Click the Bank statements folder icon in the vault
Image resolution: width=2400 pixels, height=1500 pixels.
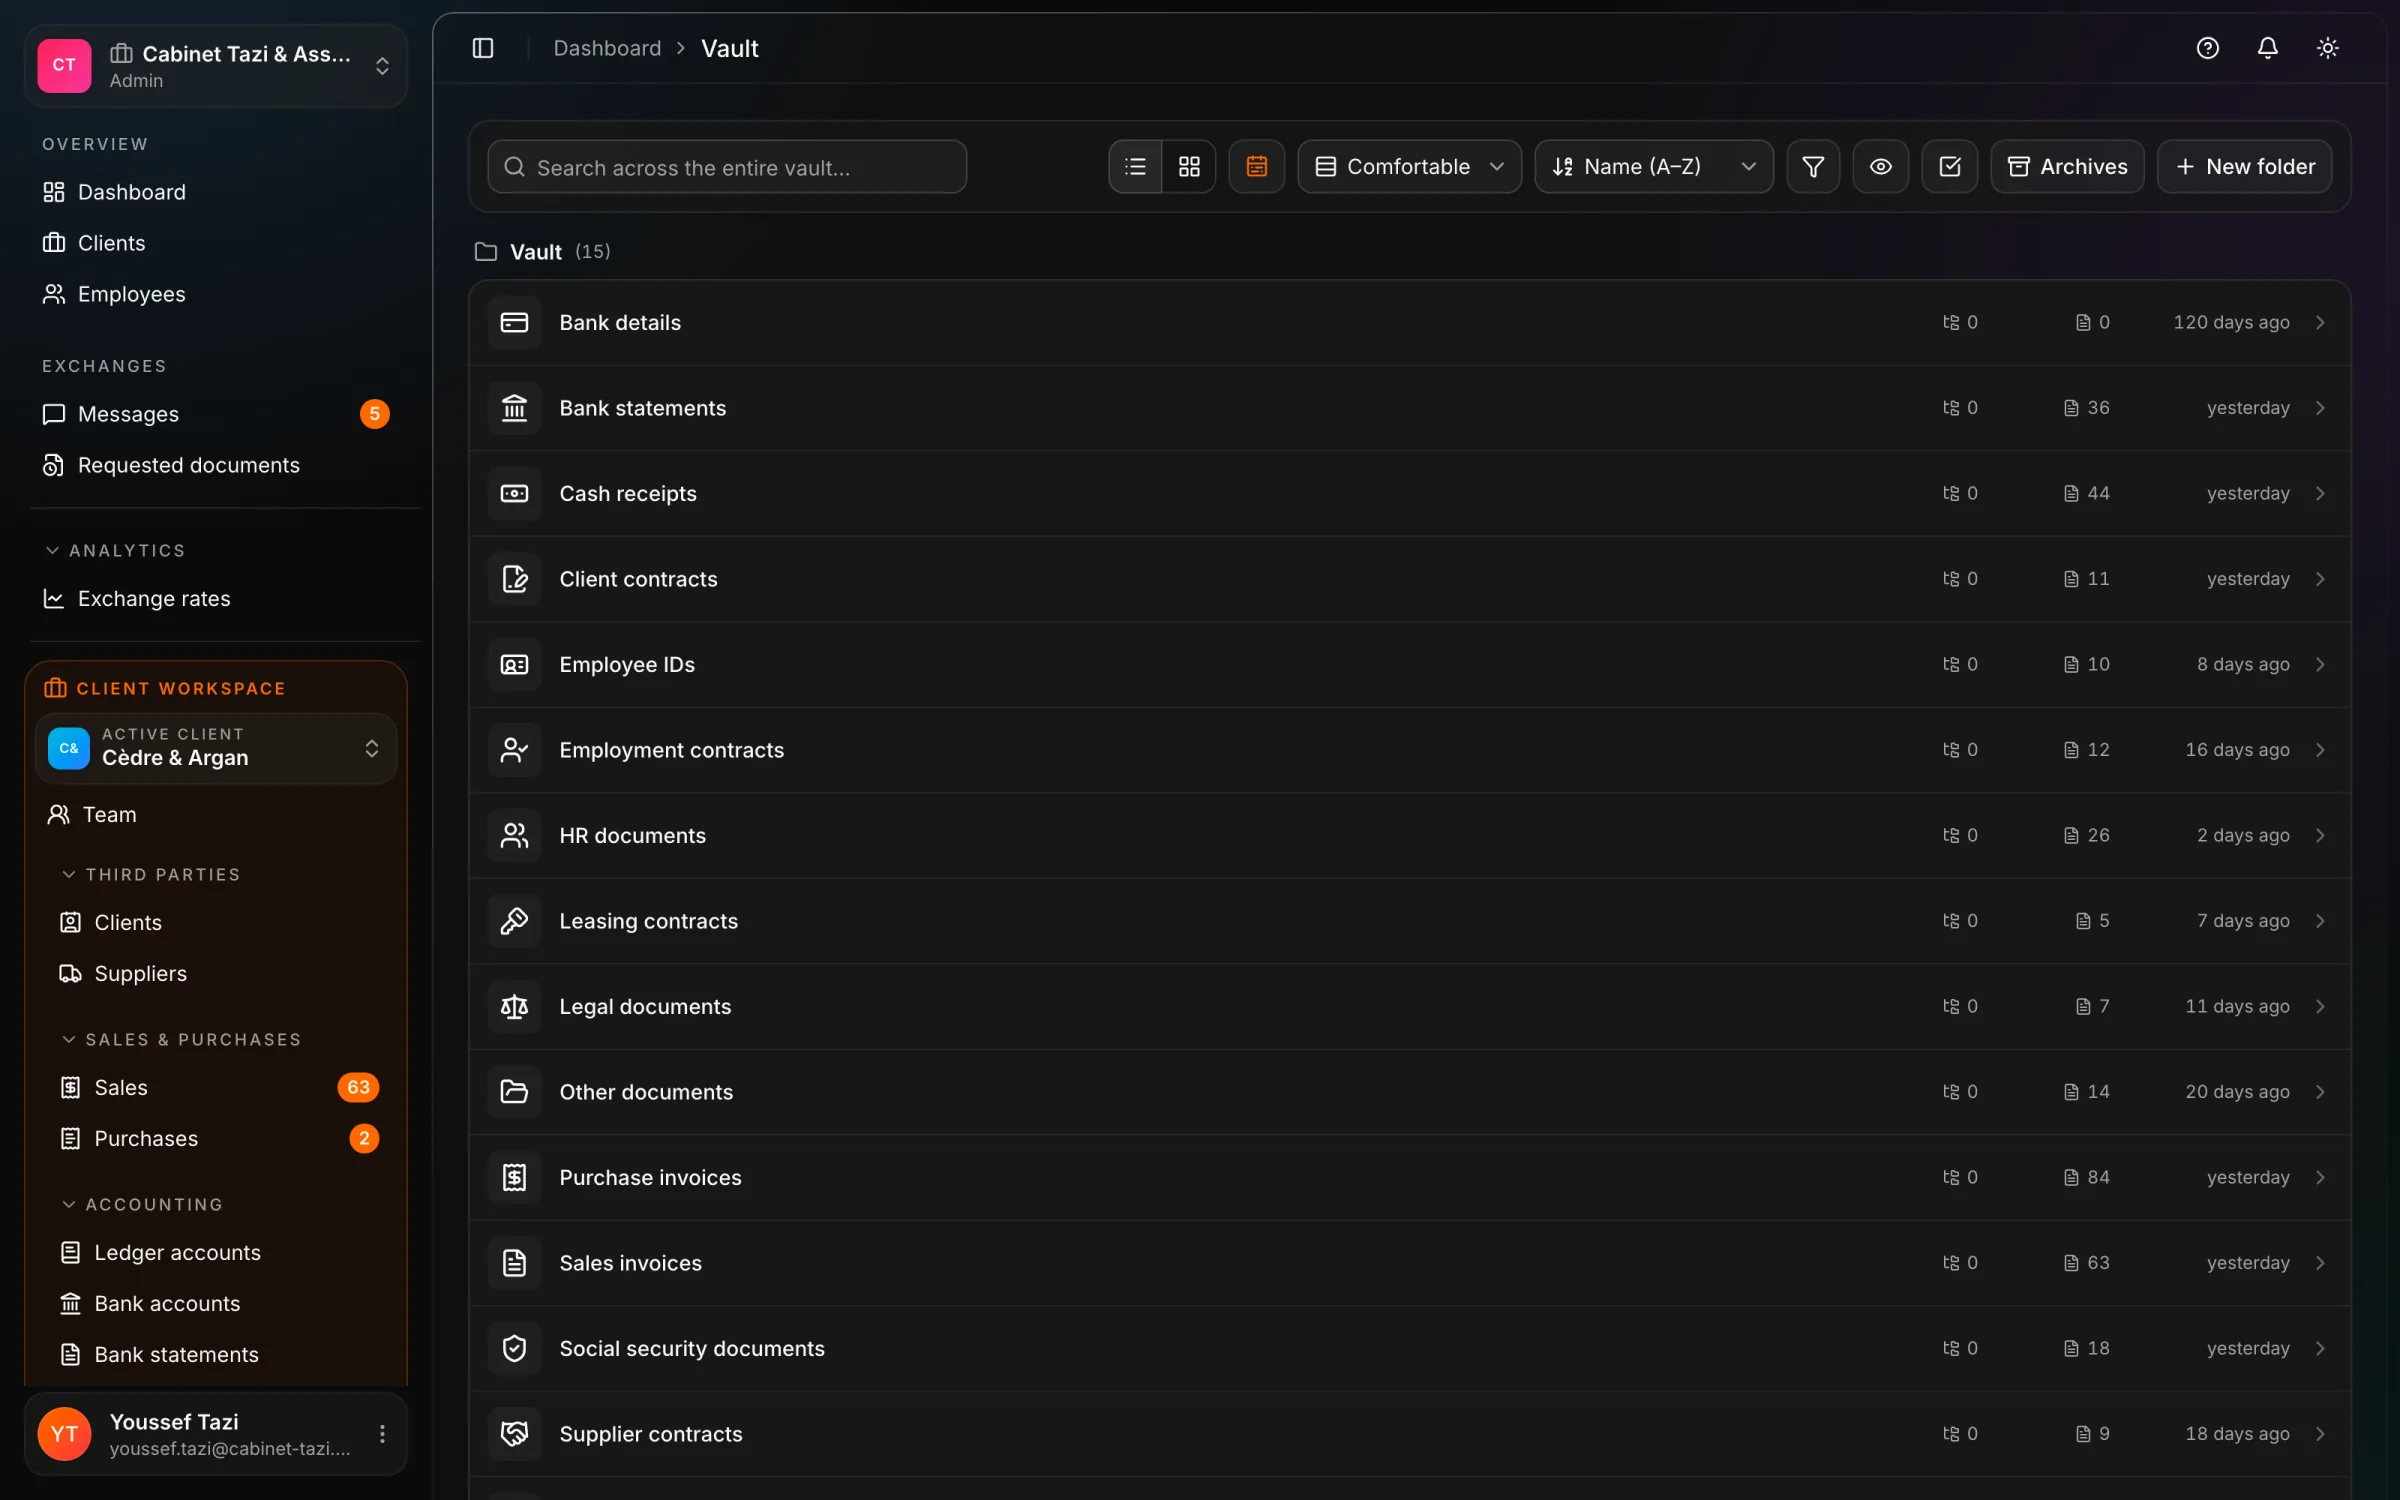(x=514, y=408)
